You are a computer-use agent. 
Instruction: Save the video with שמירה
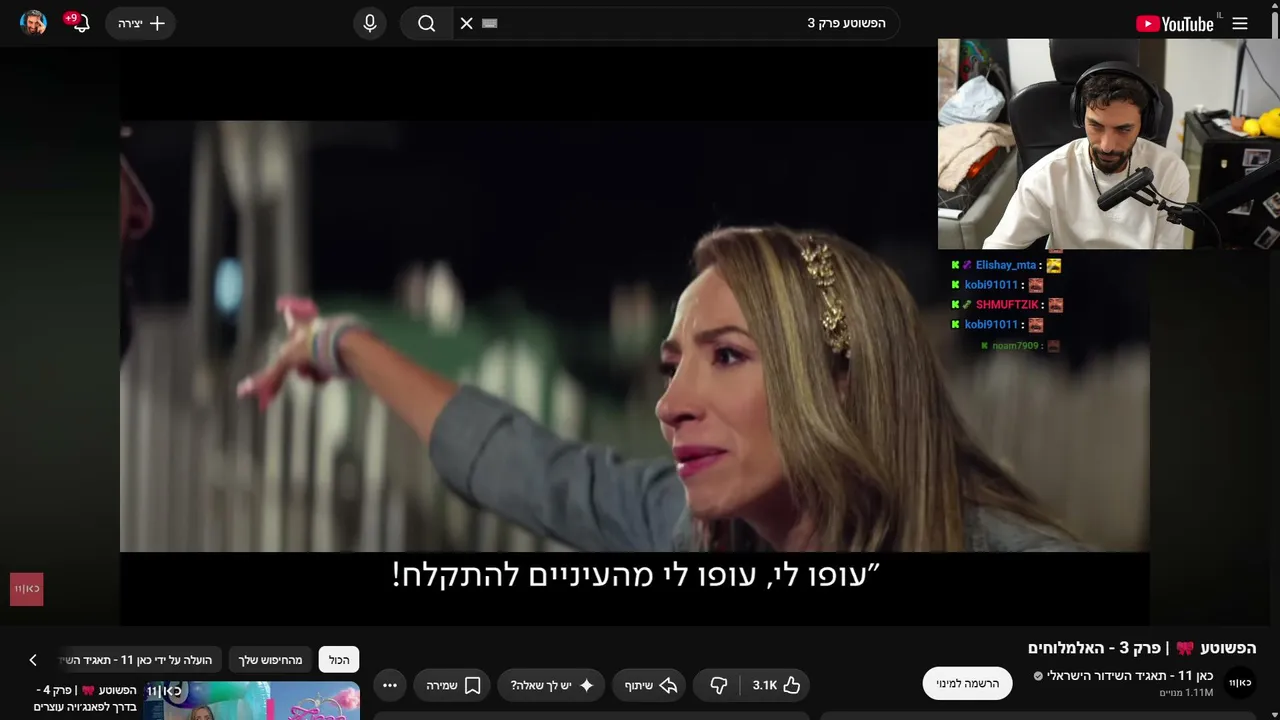point(454,685)
